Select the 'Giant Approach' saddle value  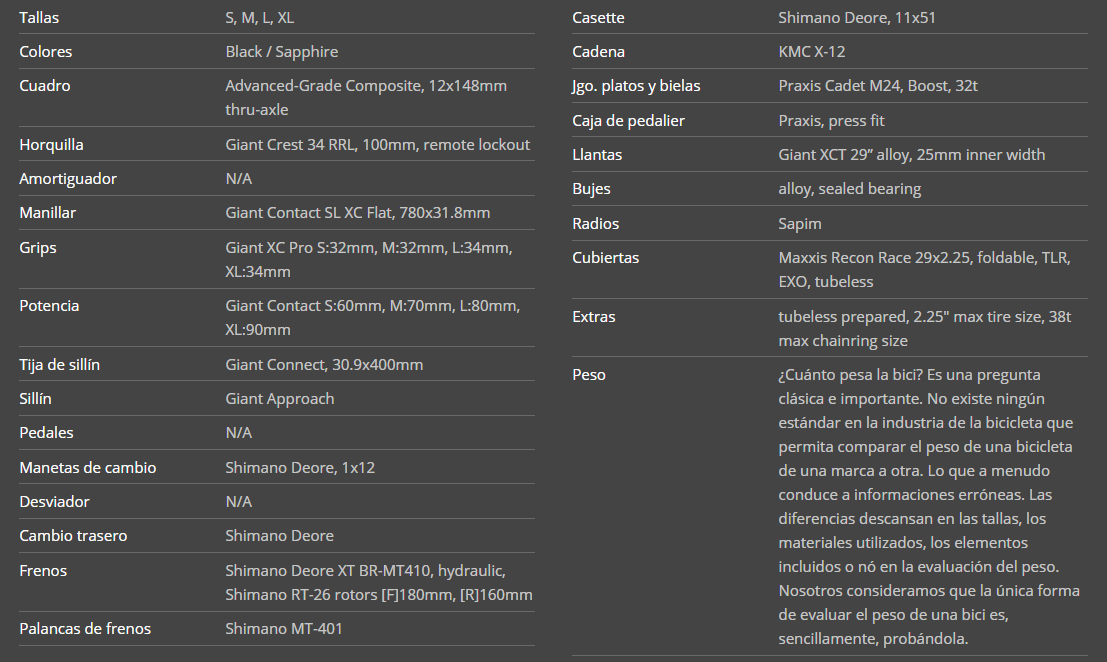pos(279,399)
